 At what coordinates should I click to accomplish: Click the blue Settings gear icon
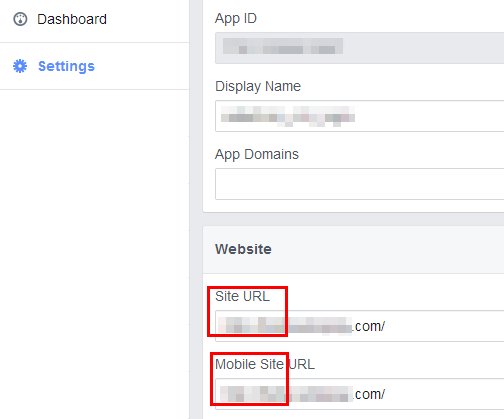[20, 66]
